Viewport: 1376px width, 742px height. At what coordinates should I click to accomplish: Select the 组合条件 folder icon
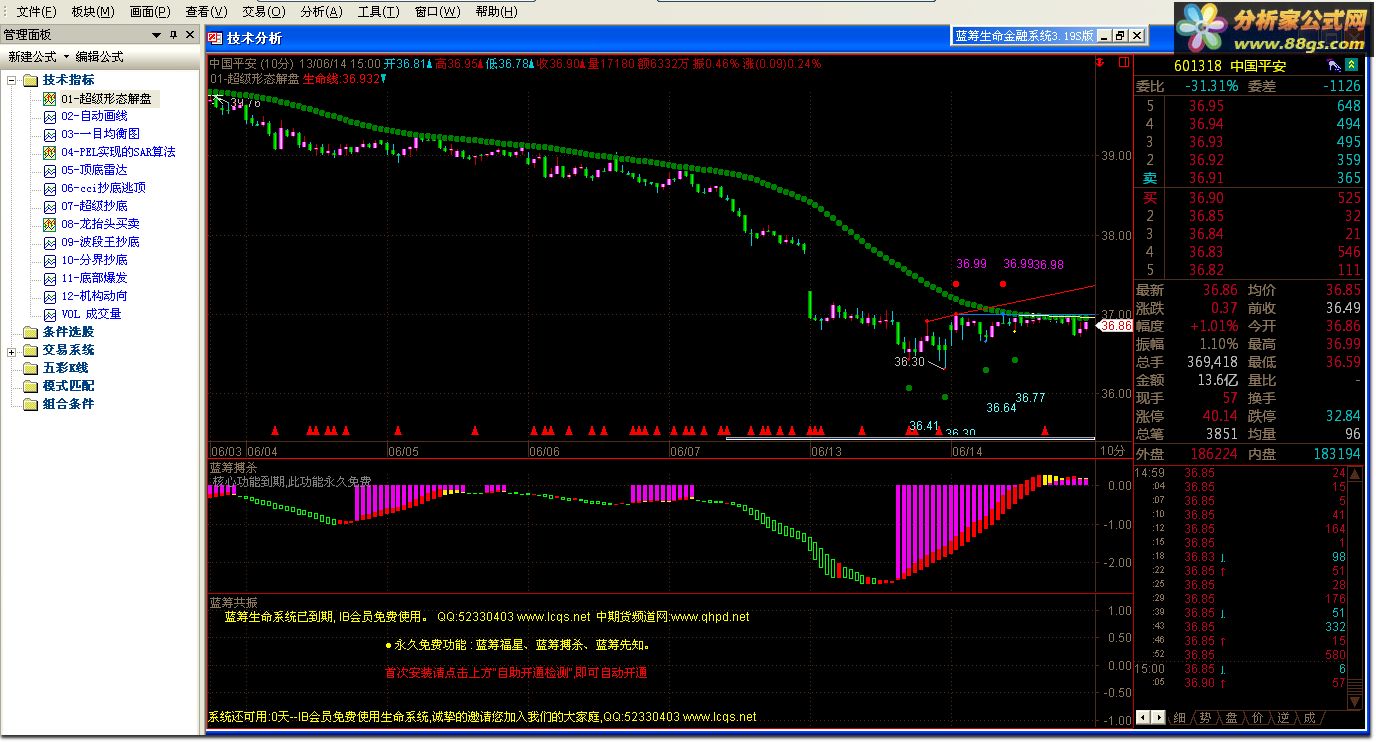pos(30,404)
